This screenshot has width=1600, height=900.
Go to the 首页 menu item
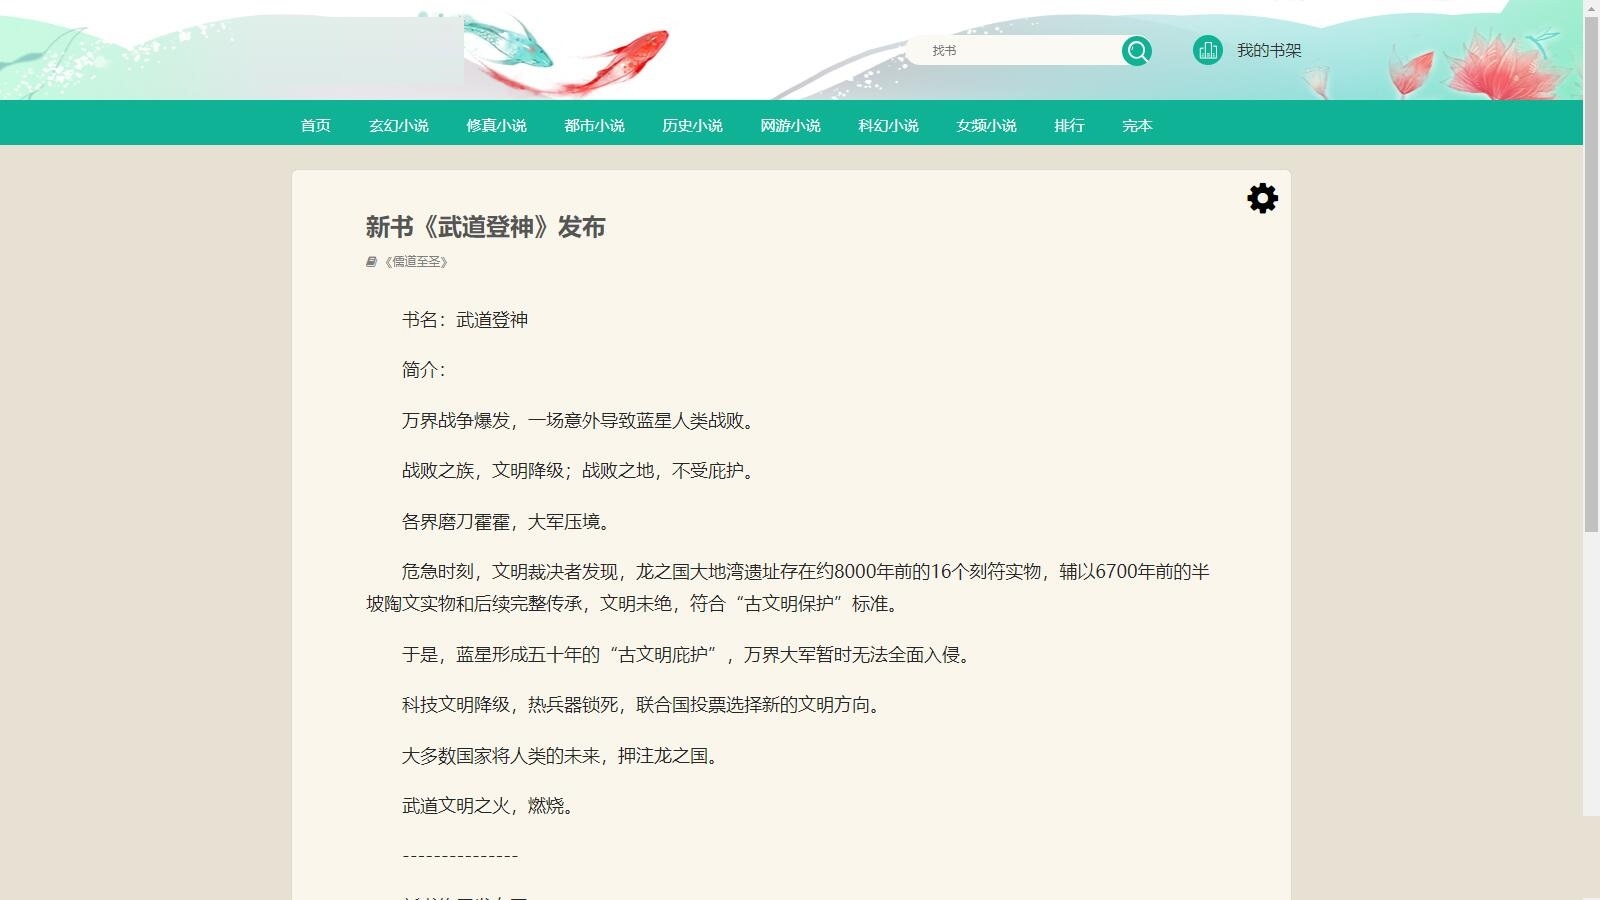(317, 125)
